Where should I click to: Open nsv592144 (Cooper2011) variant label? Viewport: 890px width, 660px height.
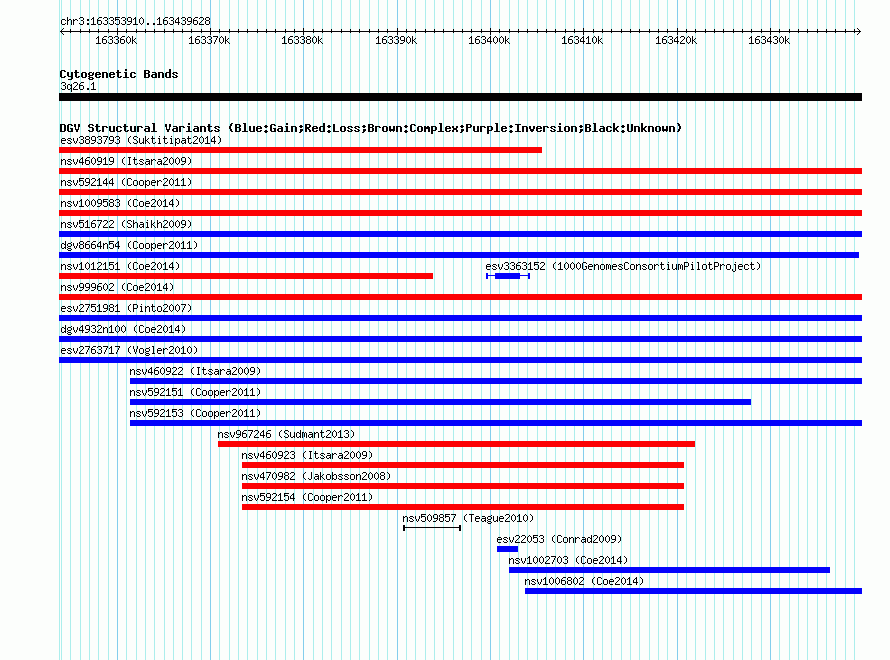[x=126, y=182]
